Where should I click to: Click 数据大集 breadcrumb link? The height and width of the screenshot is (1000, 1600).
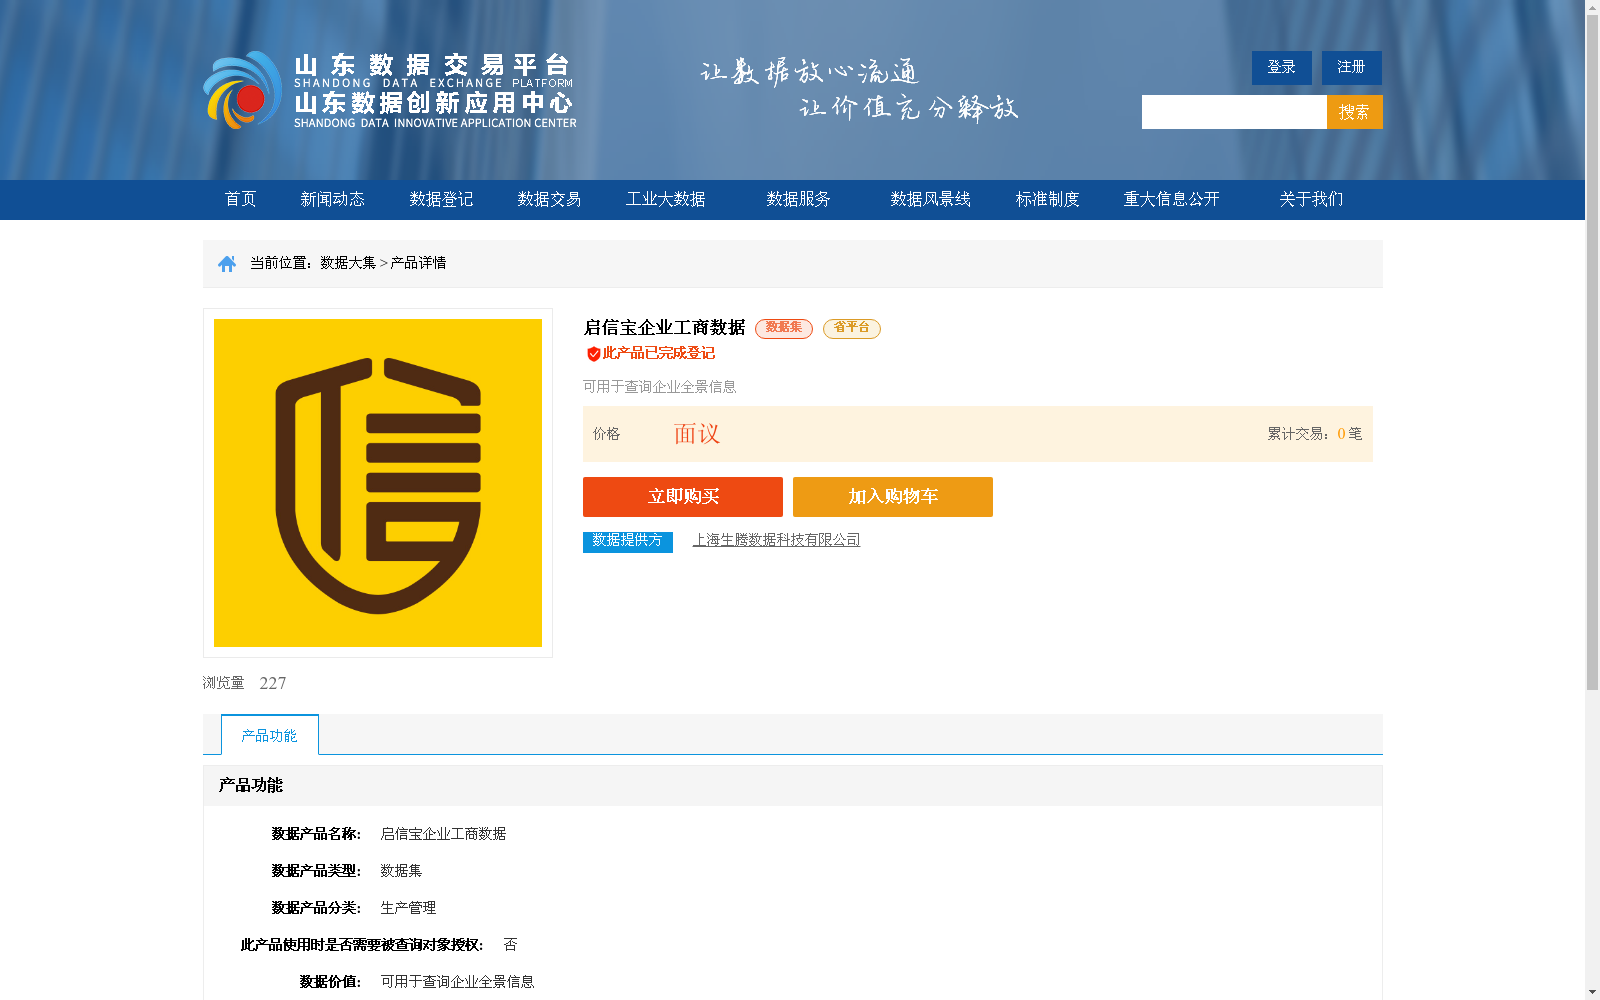coord(348,263)
